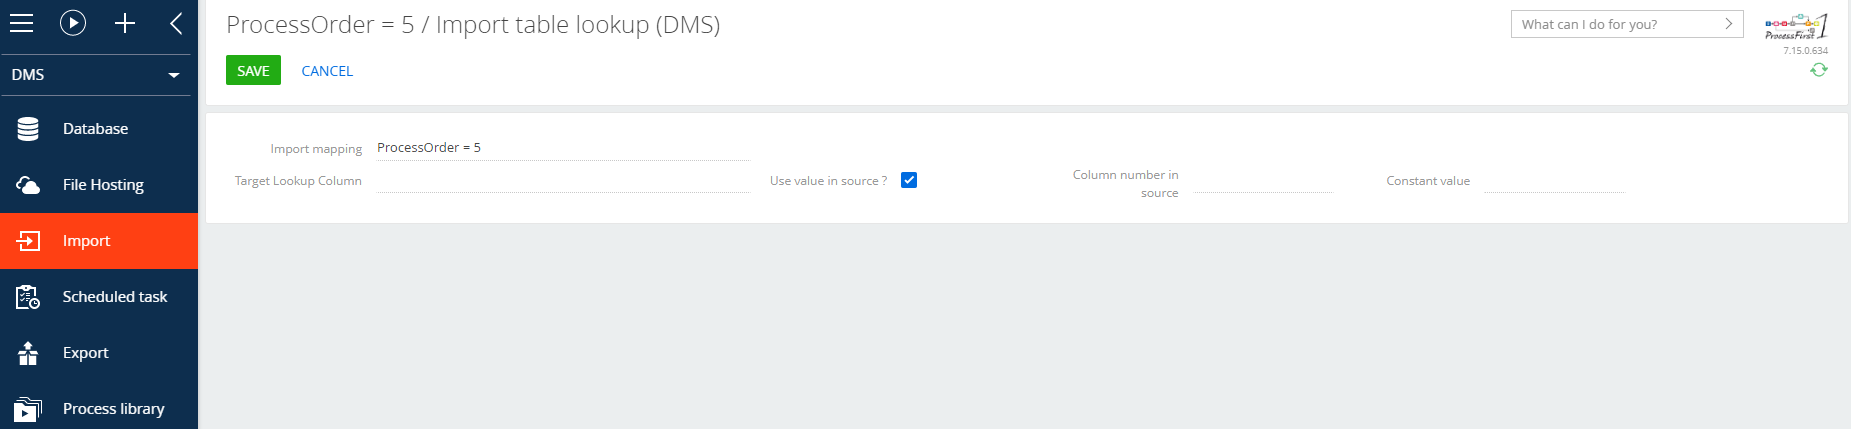
Task: Click the Database stack icon
Action: tap(28, 129)
